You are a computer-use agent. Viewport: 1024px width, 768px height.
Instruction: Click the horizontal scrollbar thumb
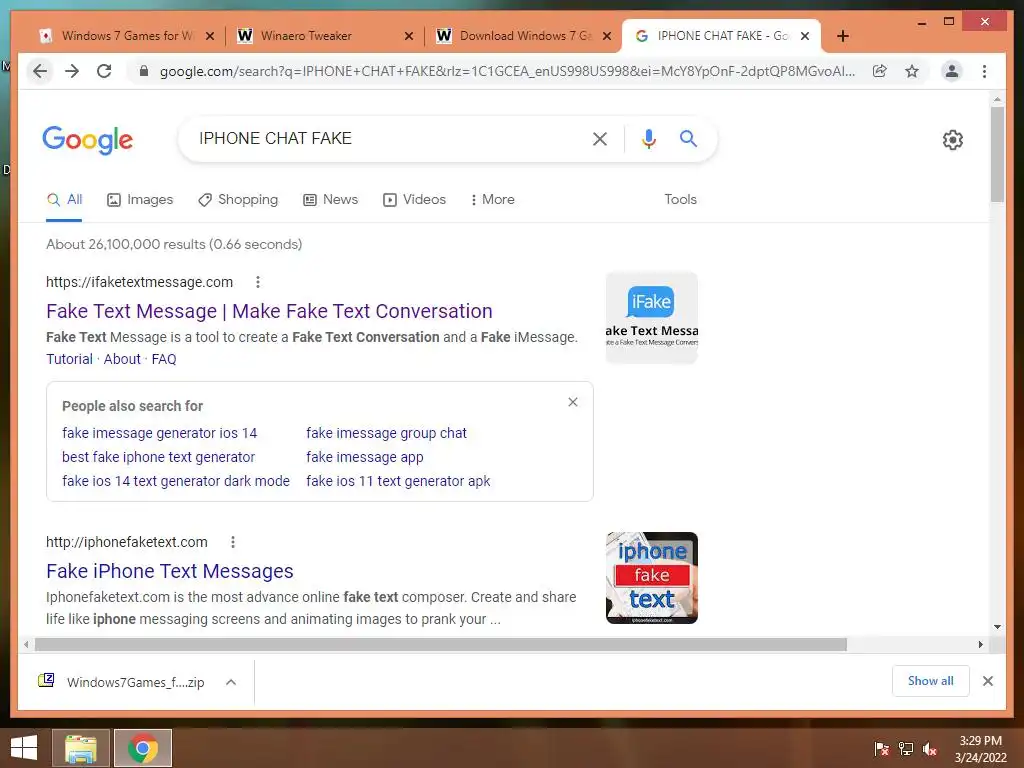[x=441, y=645]
